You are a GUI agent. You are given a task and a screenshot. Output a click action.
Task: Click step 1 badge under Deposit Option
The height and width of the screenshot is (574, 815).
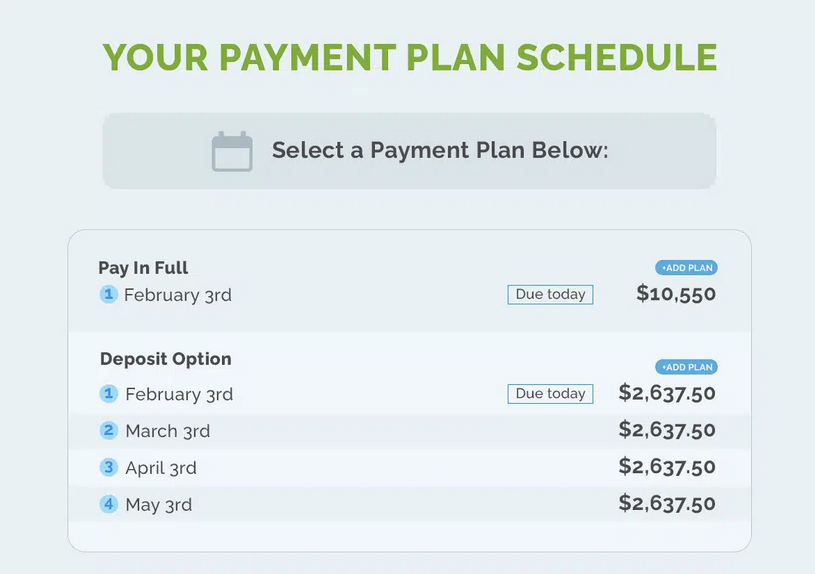(109, 394)
